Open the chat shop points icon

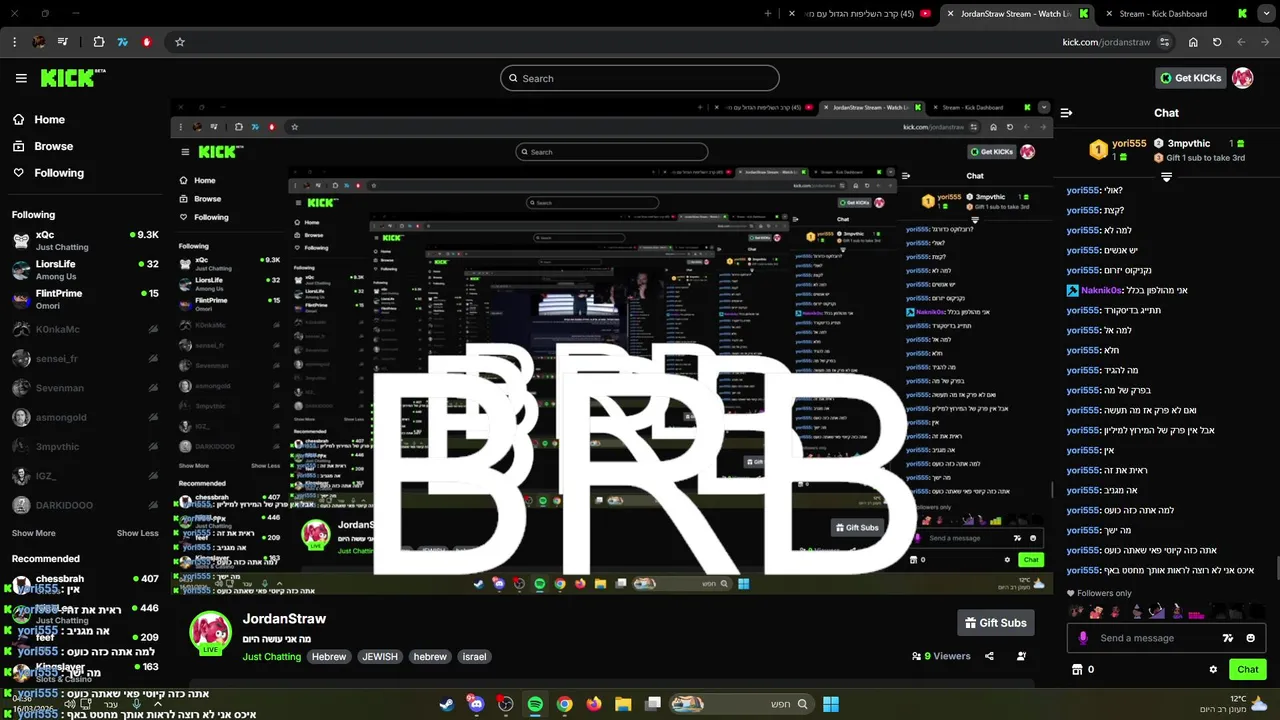click(1078, 669)
